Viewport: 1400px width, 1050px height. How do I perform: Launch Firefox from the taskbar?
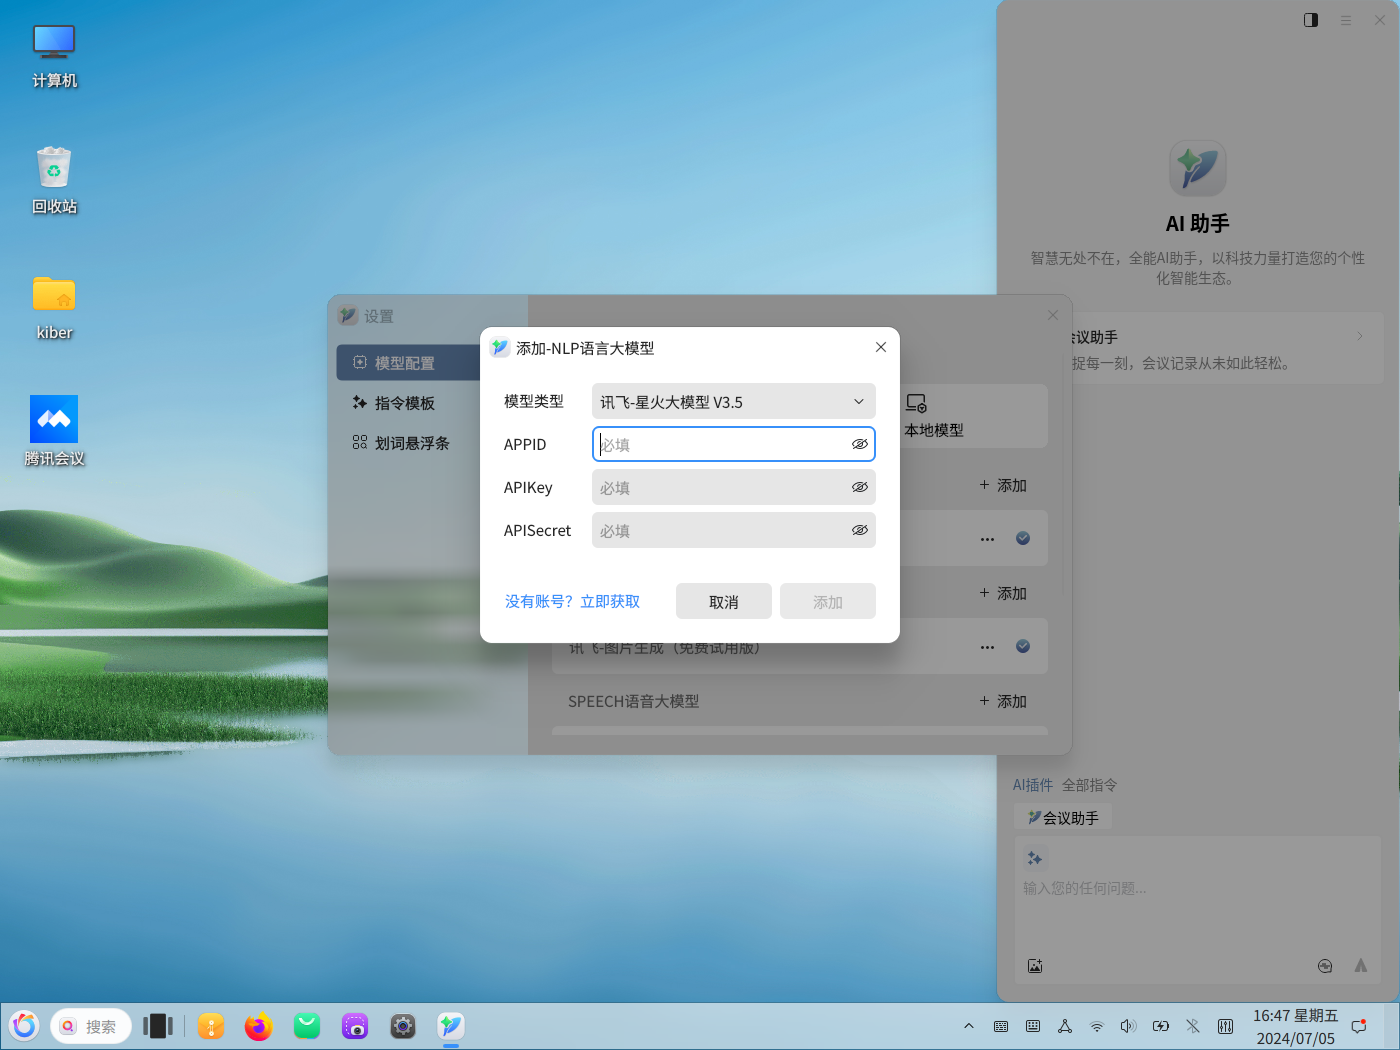point(259,1026)
